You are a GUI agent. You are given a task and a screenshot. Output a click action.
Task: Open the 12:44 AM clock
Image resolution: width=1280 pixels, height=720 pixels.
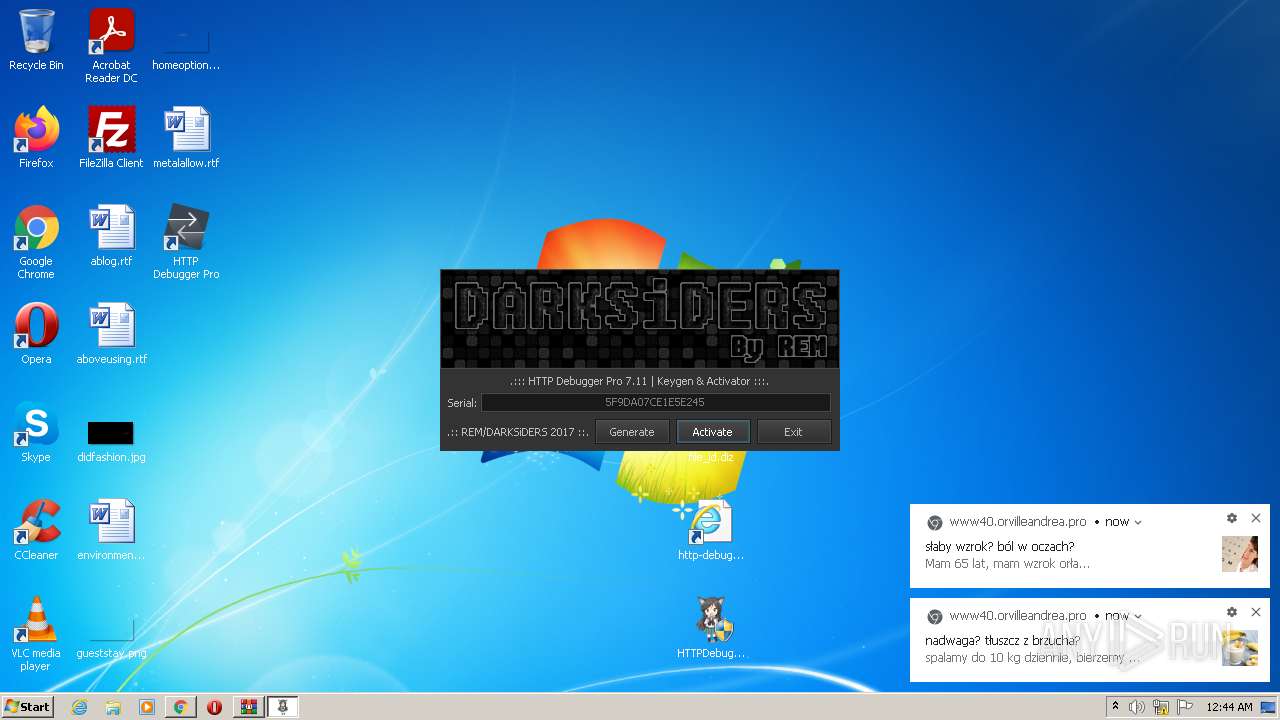point(1229,707)
